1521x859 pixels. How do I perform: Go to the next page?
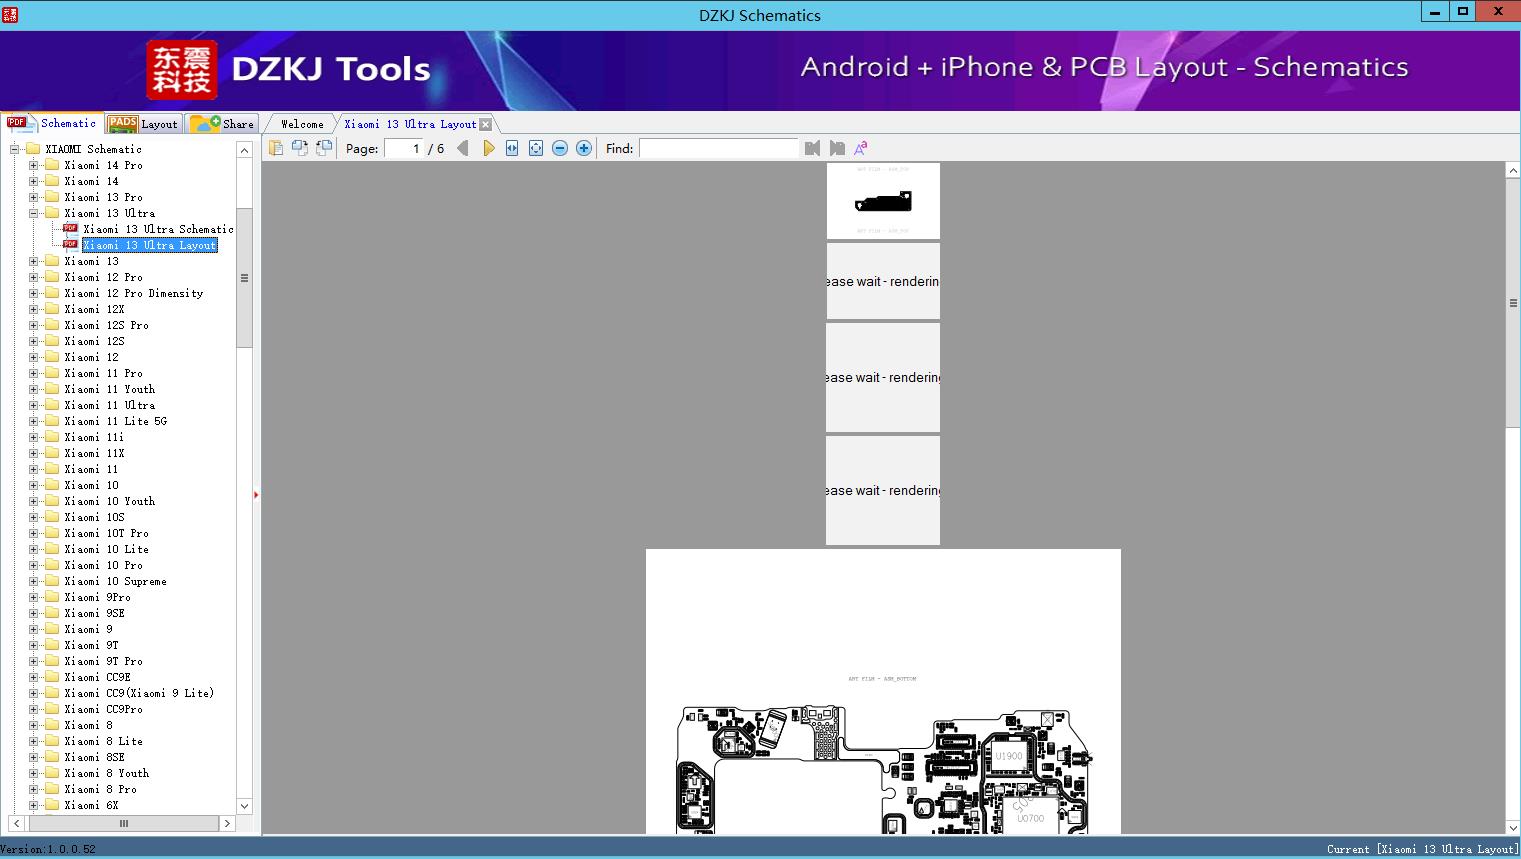pyautogui.click(x=488, y=148)
